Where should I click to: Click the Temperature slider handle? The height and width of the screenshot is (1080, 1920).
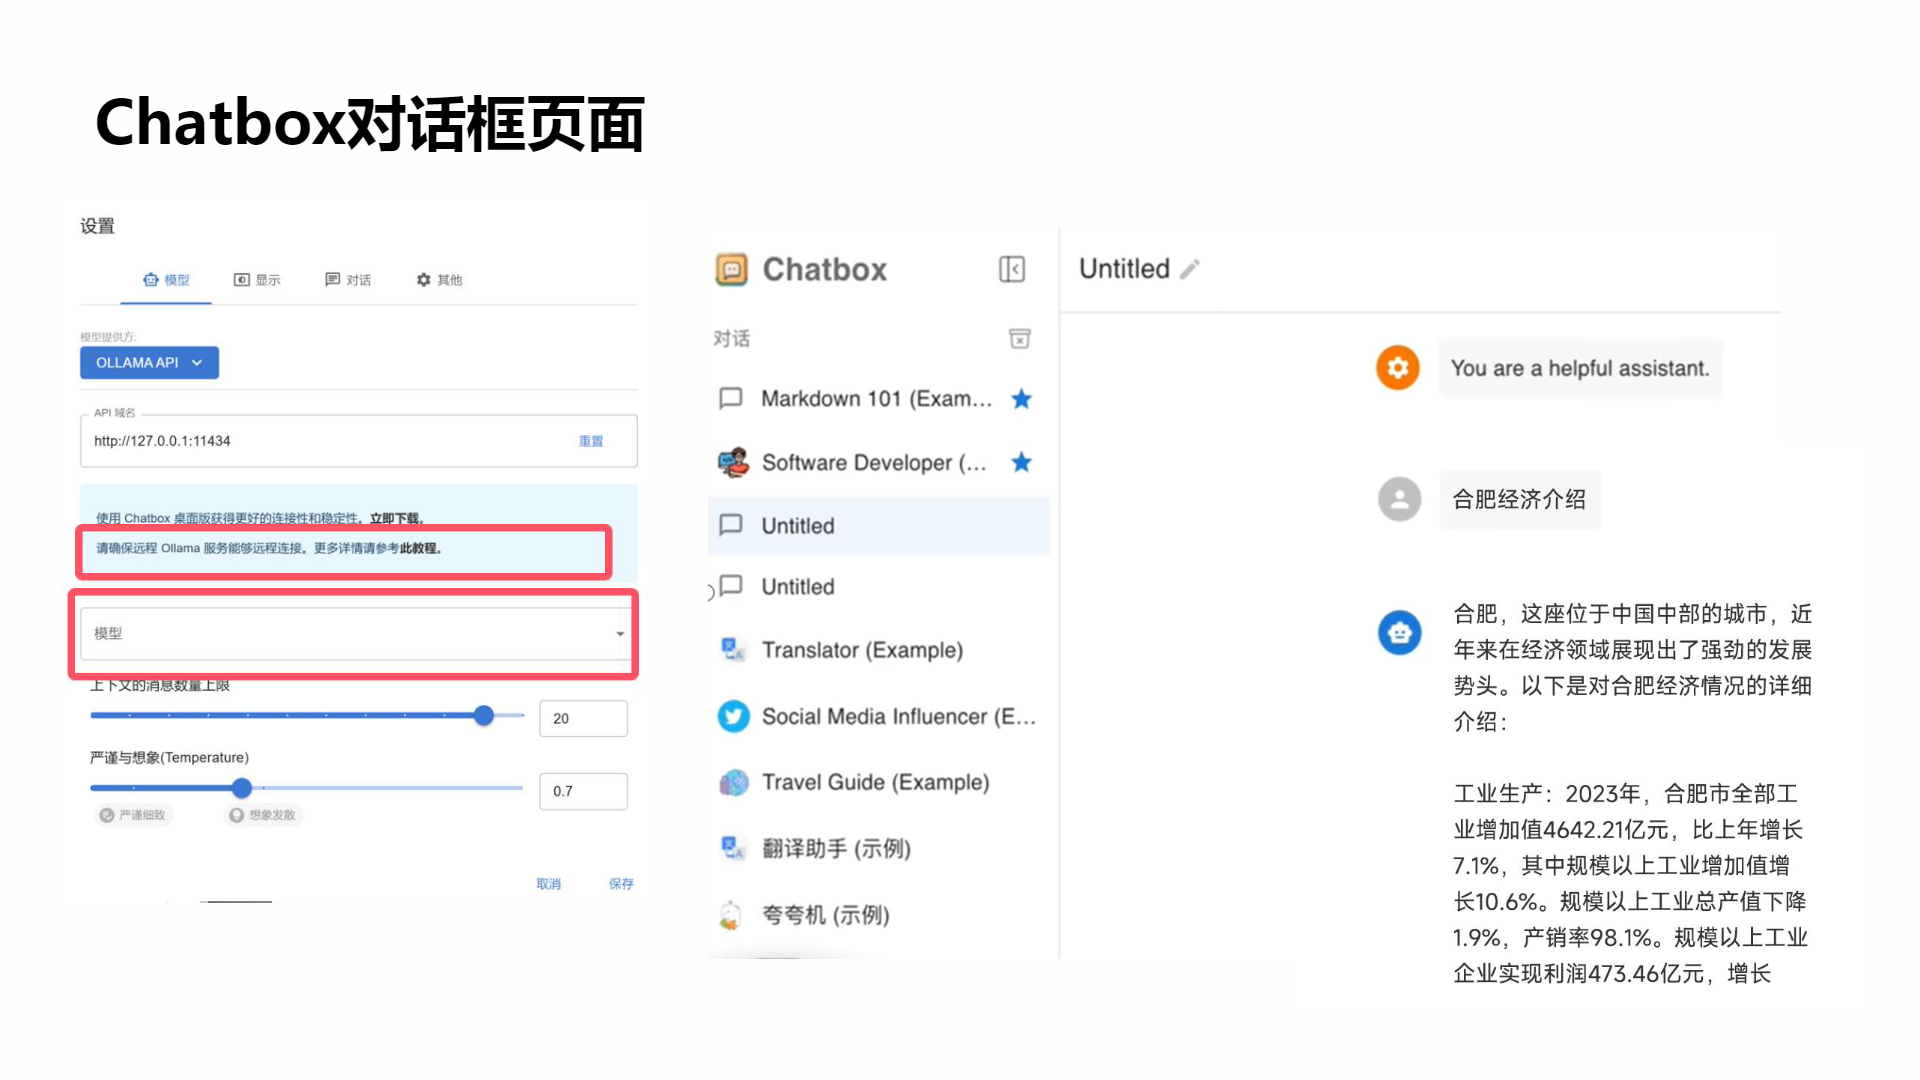(242, 788)
